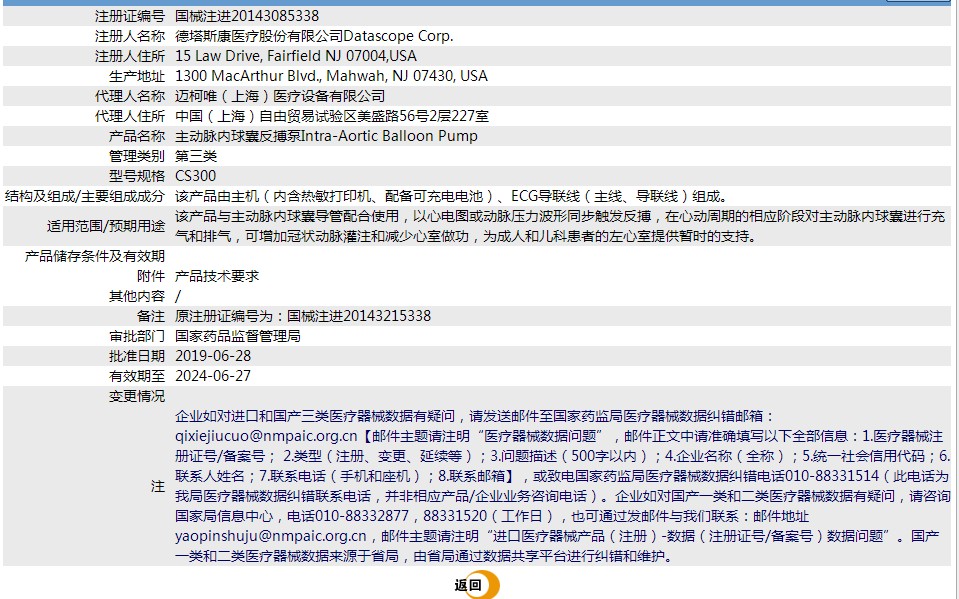Click the 变更情况 label
The image size is (959, 599).
[x=137, y=396]
